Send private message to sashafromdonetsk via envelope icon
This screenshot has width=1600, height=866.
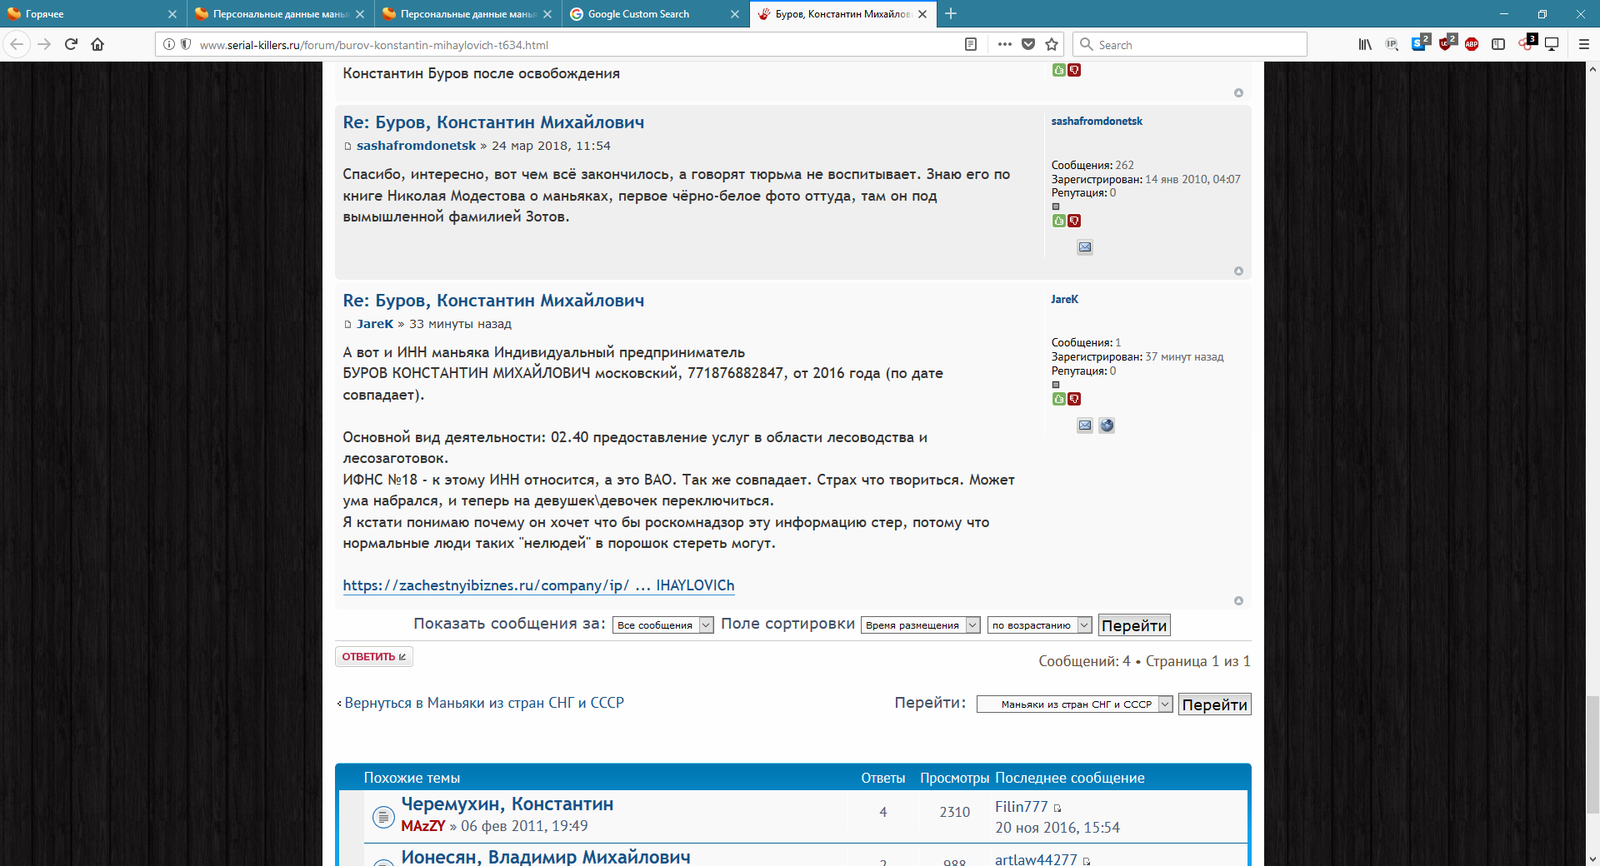1085,247
